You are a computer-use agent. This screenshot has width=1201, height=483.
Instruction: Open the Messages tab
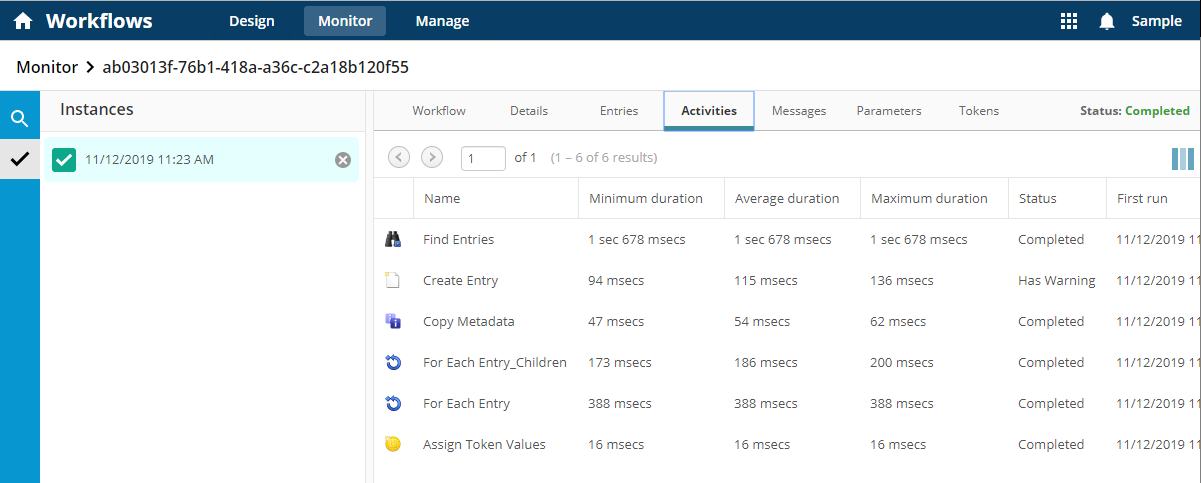pos(799,111)
